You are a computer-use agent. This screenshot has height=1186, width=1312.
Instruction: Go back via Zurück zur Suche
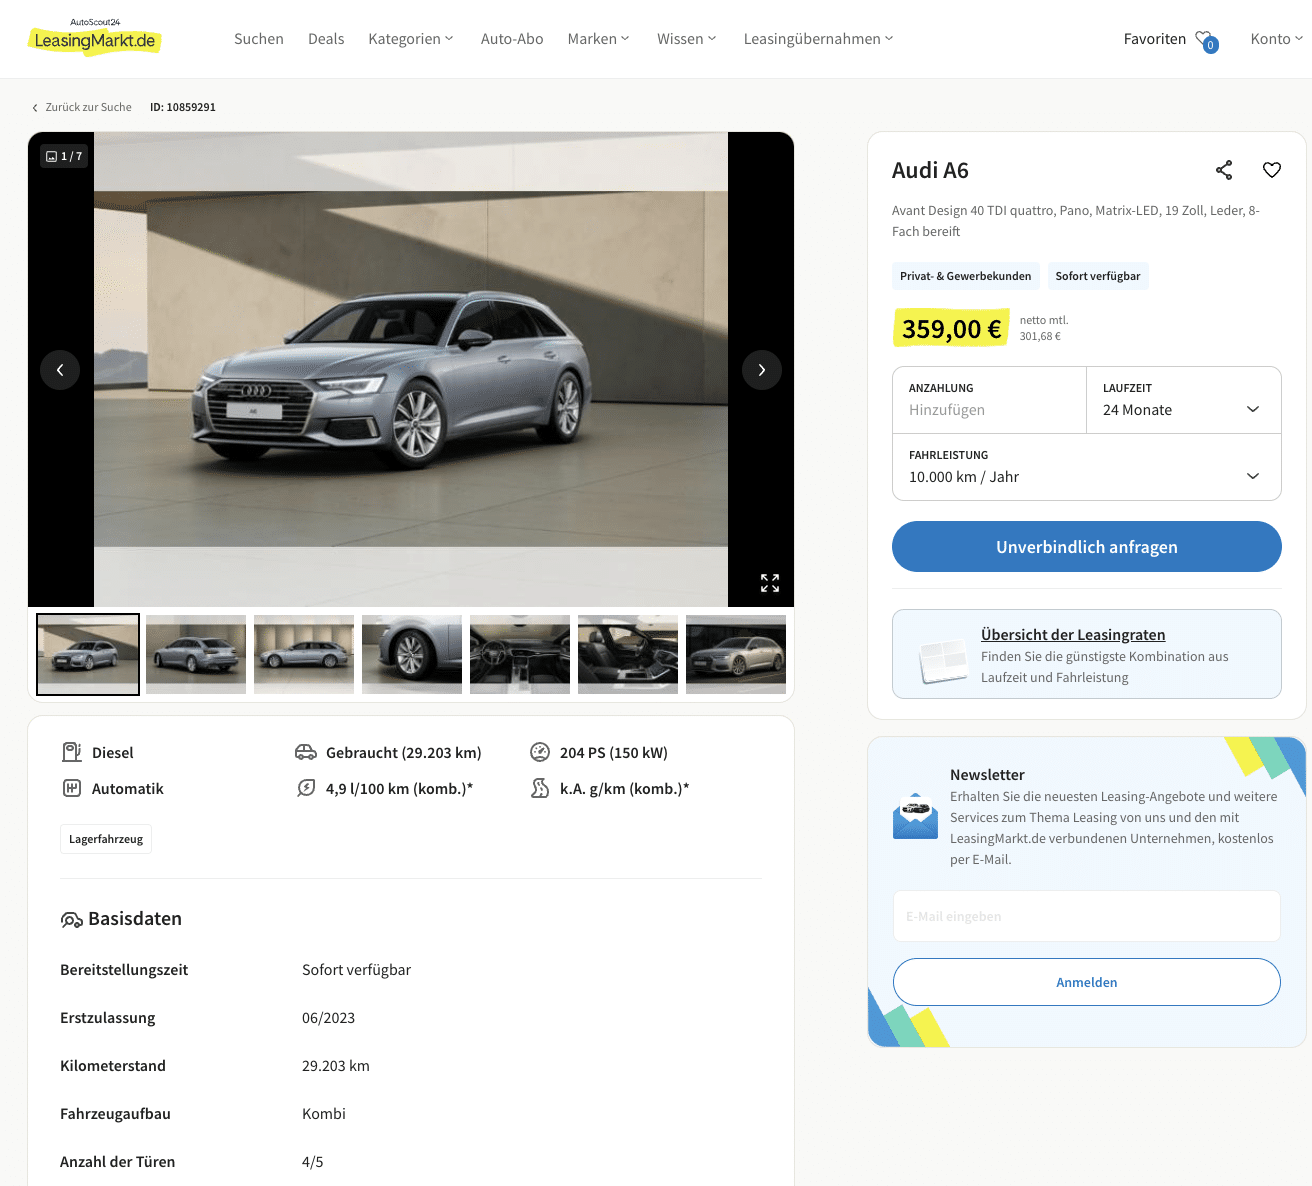click(88, 107)
